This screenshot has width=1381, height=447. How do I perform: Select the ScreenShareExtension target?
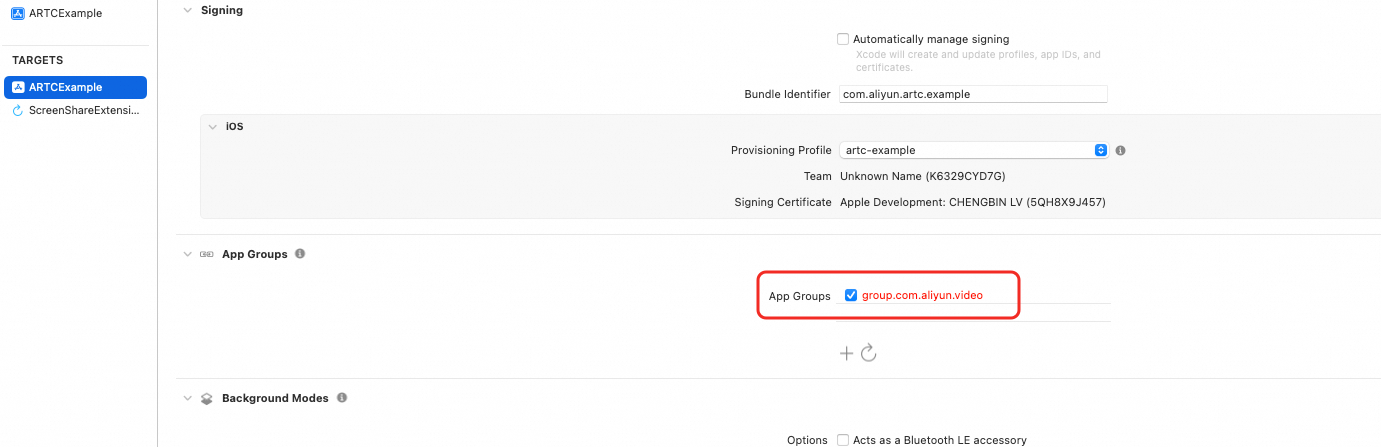click(84, 111)
